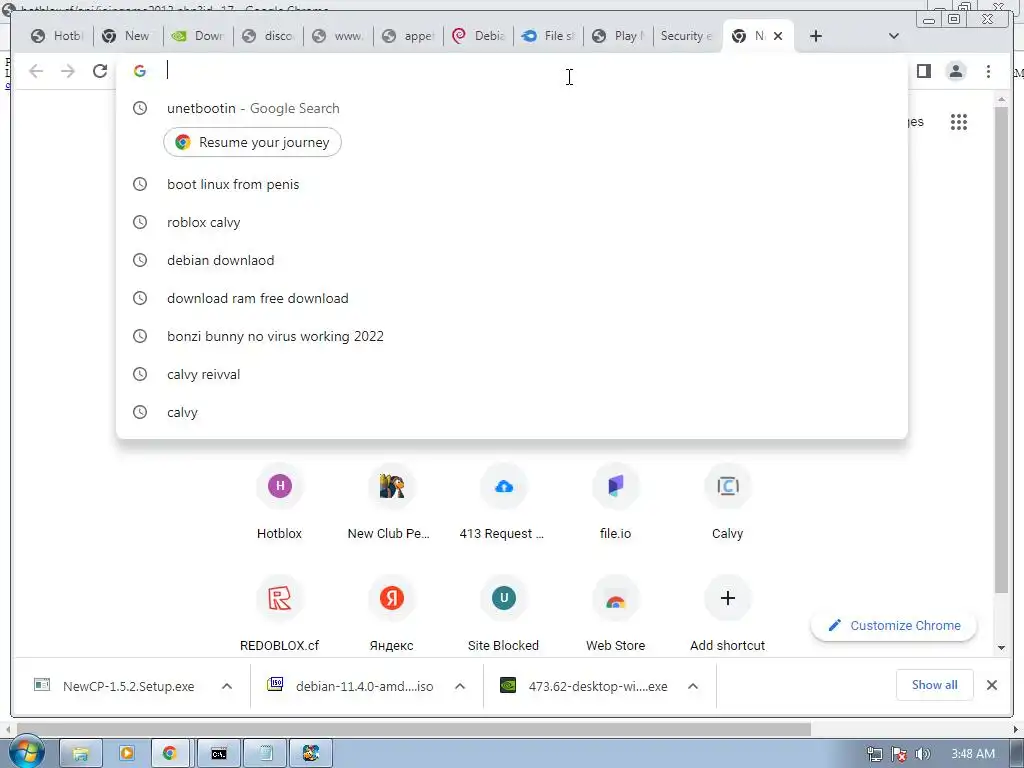Click Customize Chrome button

tap(893, 626)
